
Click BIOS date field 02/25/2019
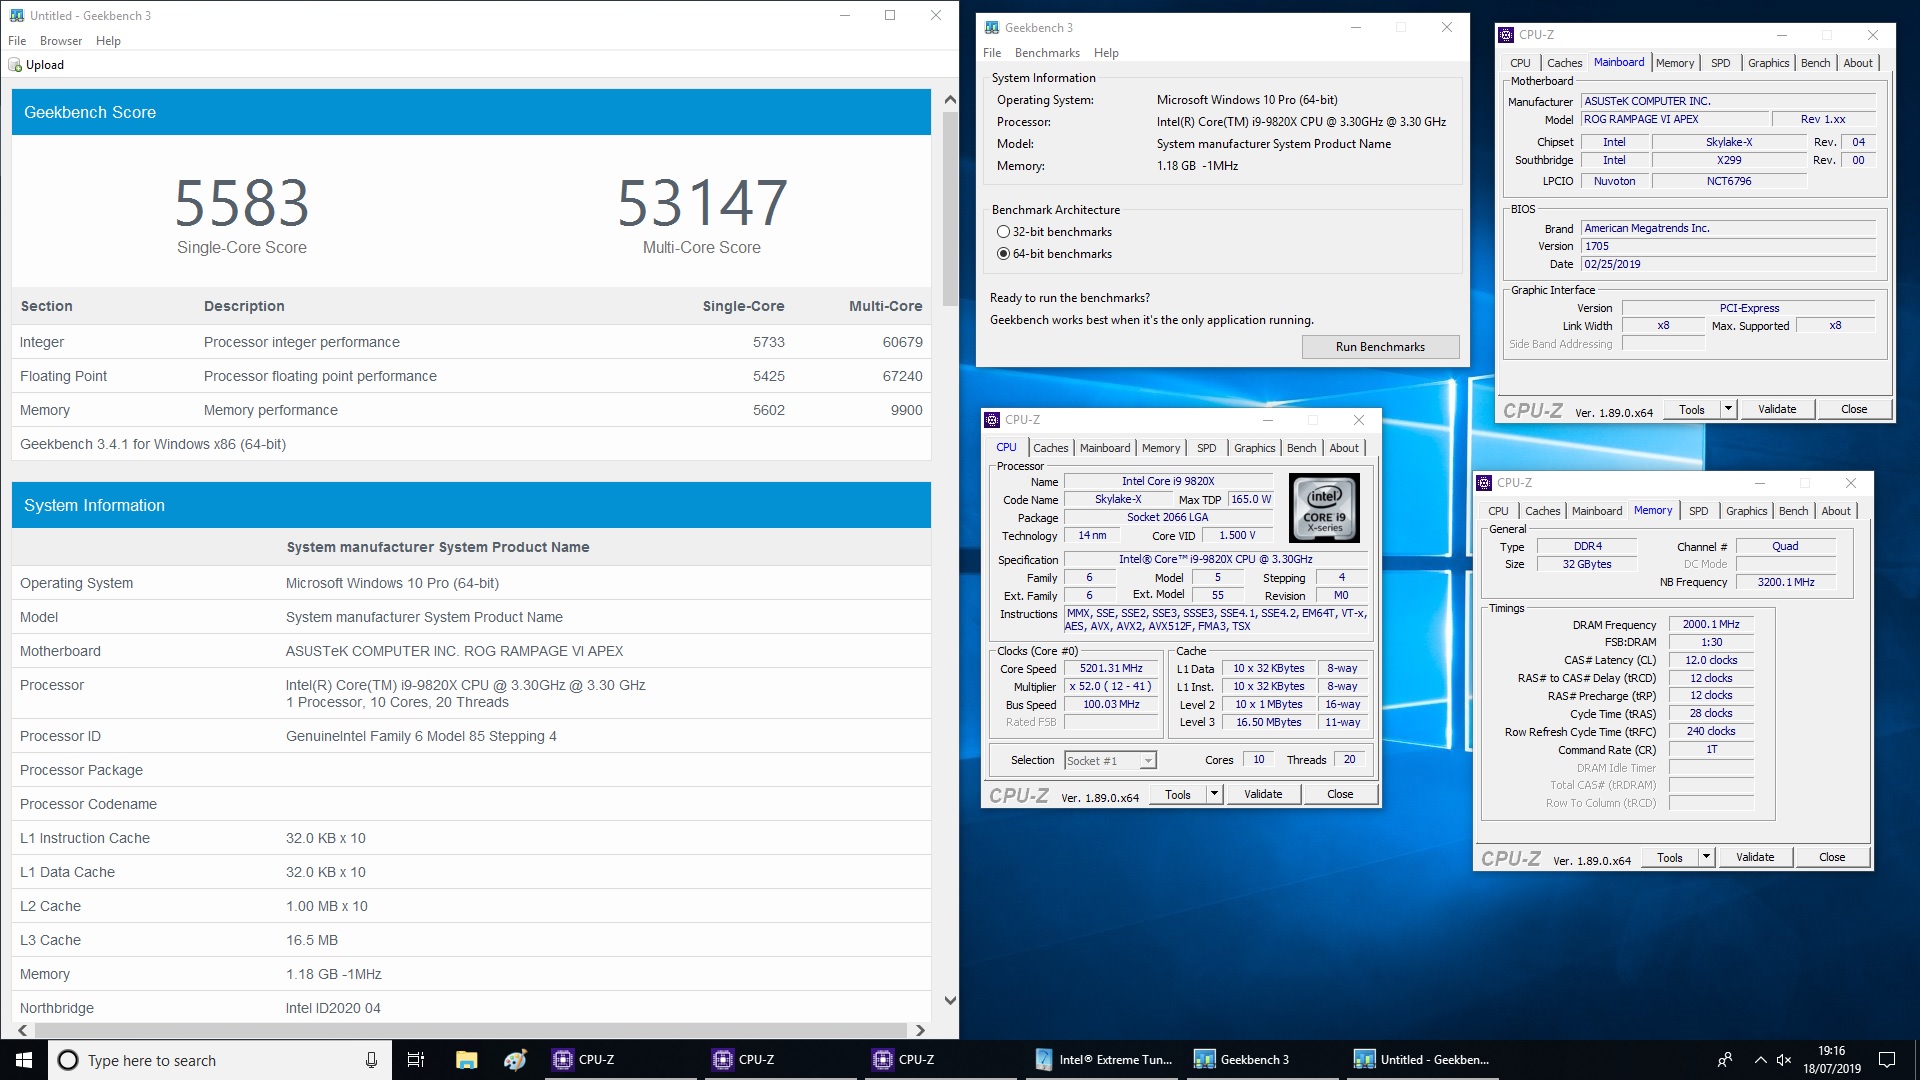pyautogui.click(x=1728, y=264)
